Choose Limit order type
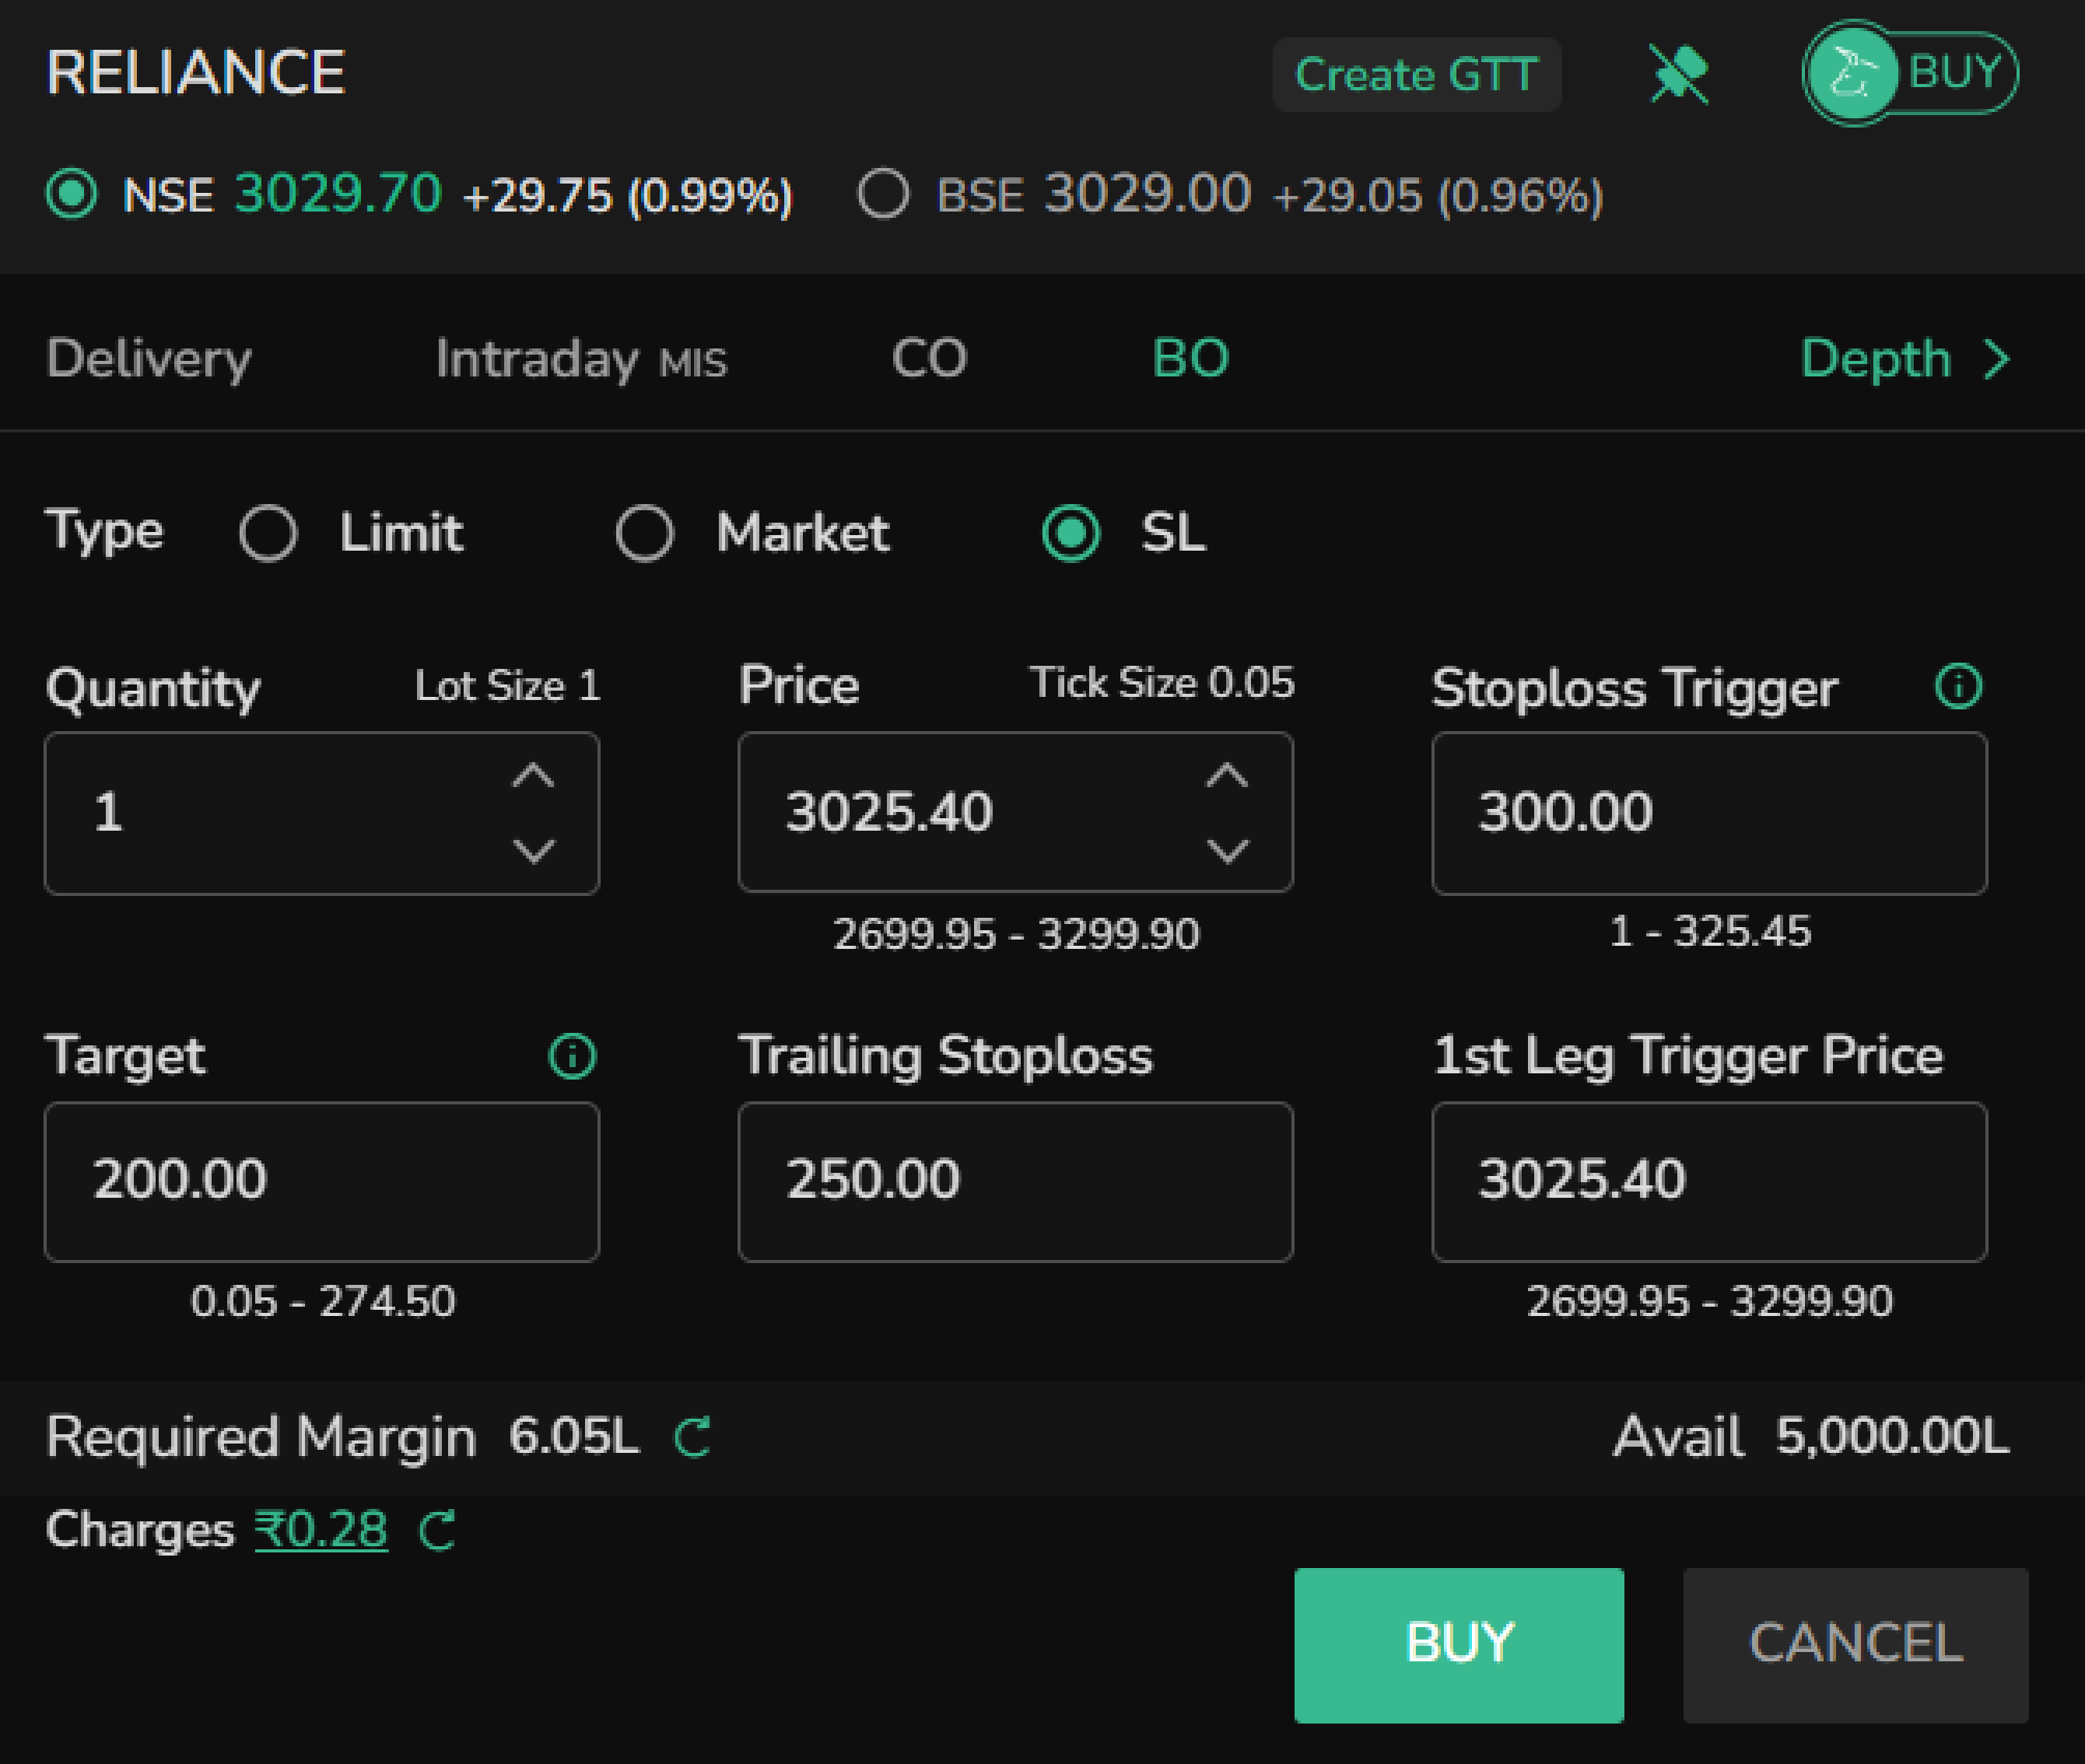Viewport: 2085px width, 1764px height. 268,532
